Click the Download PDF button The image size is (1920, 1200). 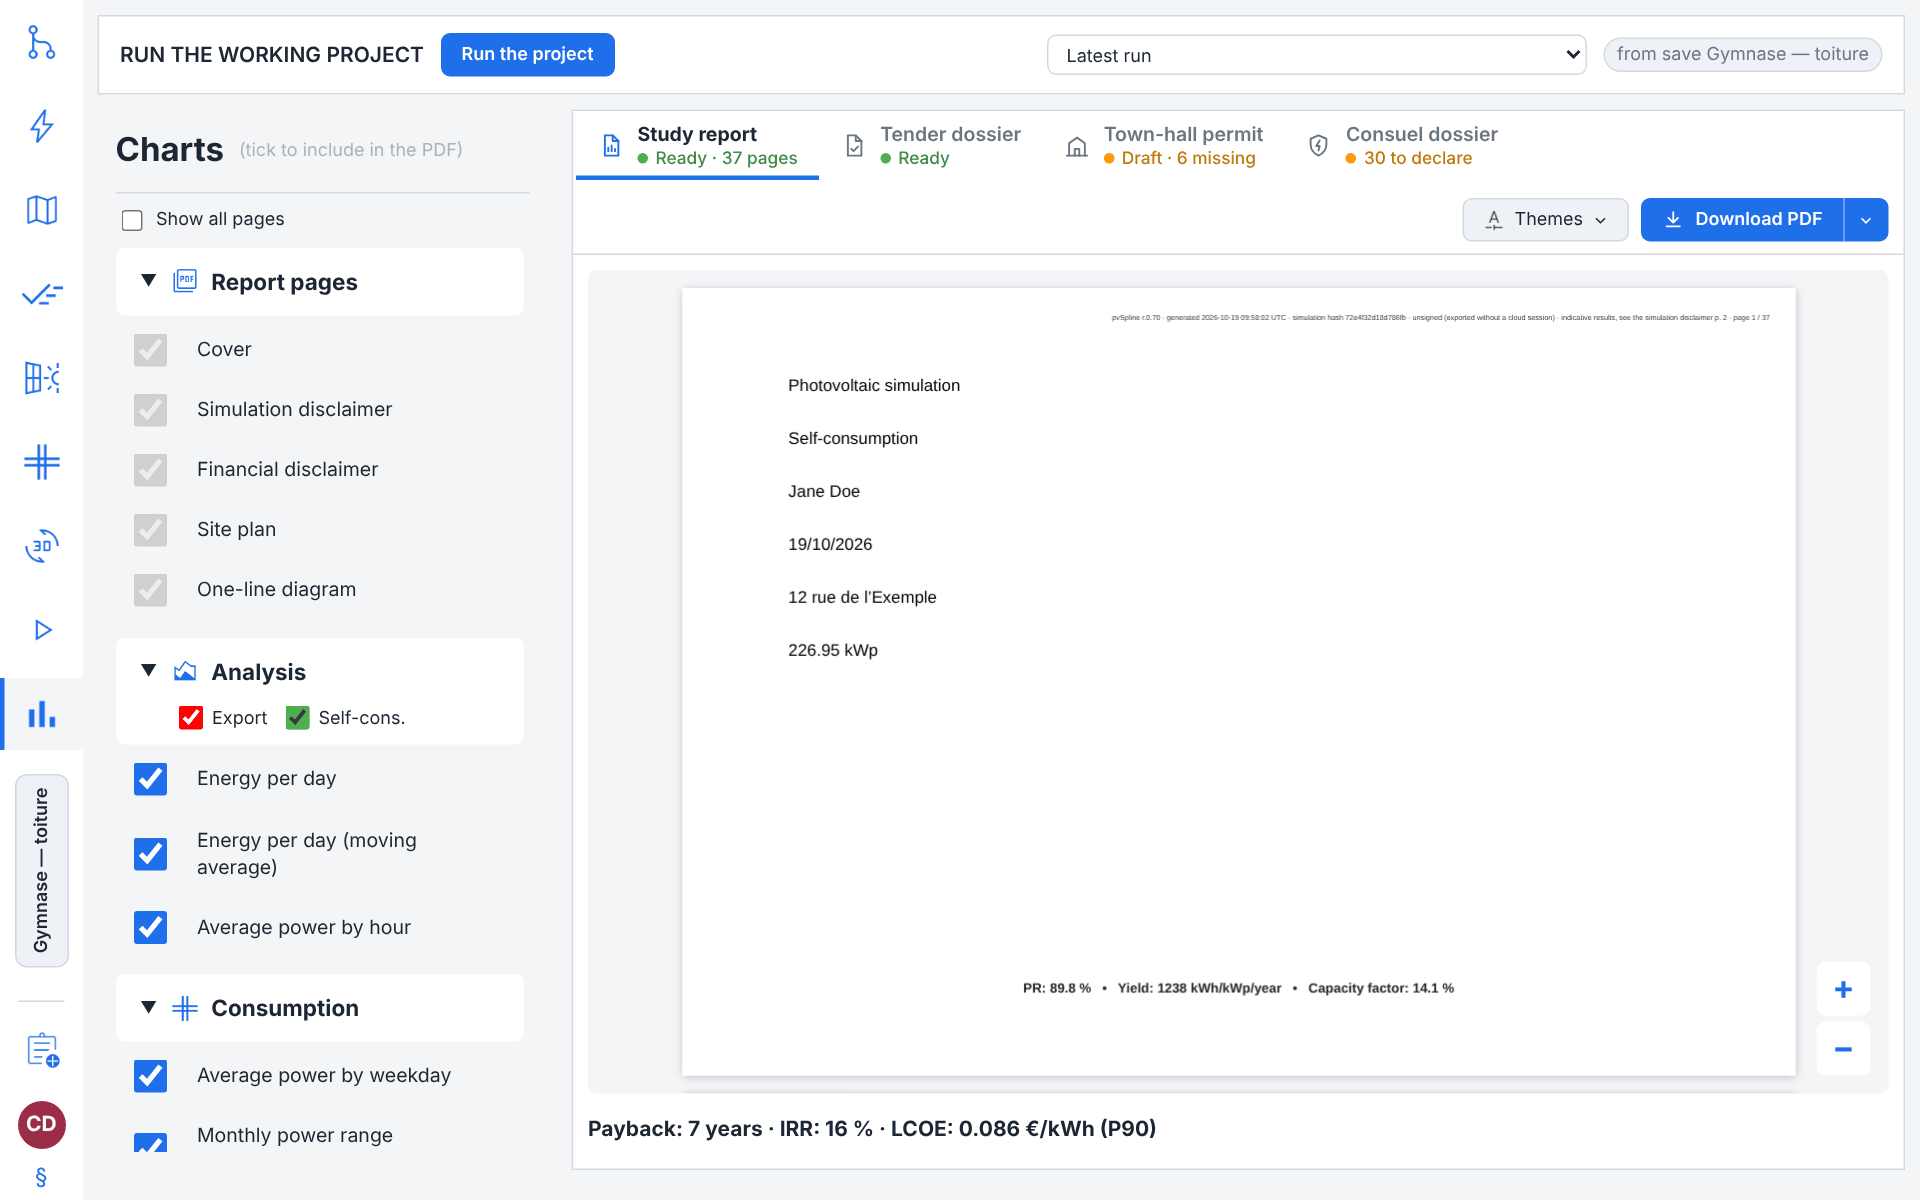(x=1742, y=219)
